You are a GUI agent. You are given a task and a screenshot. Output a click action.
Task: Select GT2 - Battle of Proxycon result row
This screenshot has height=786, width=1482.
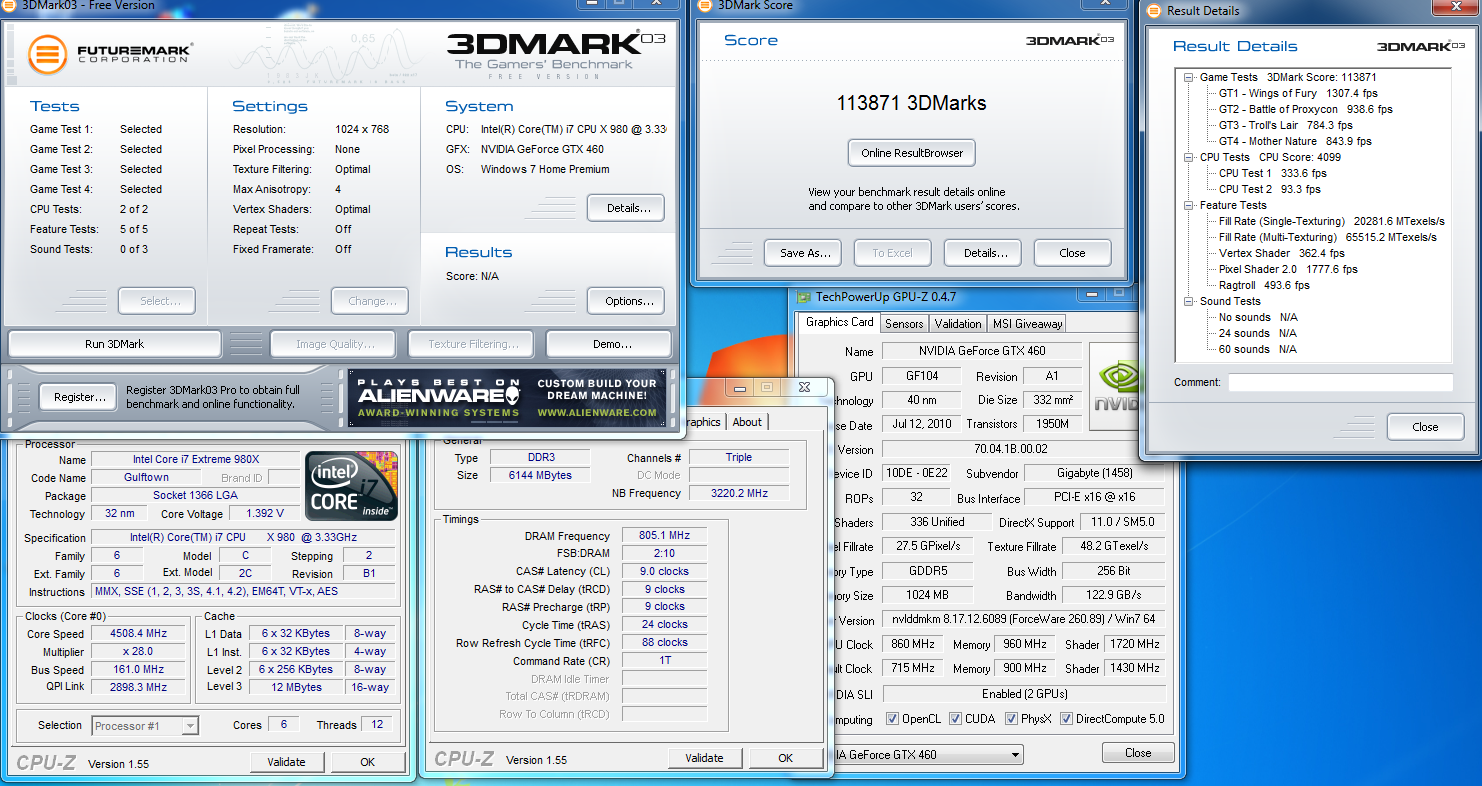click(x=1305, y=109)
